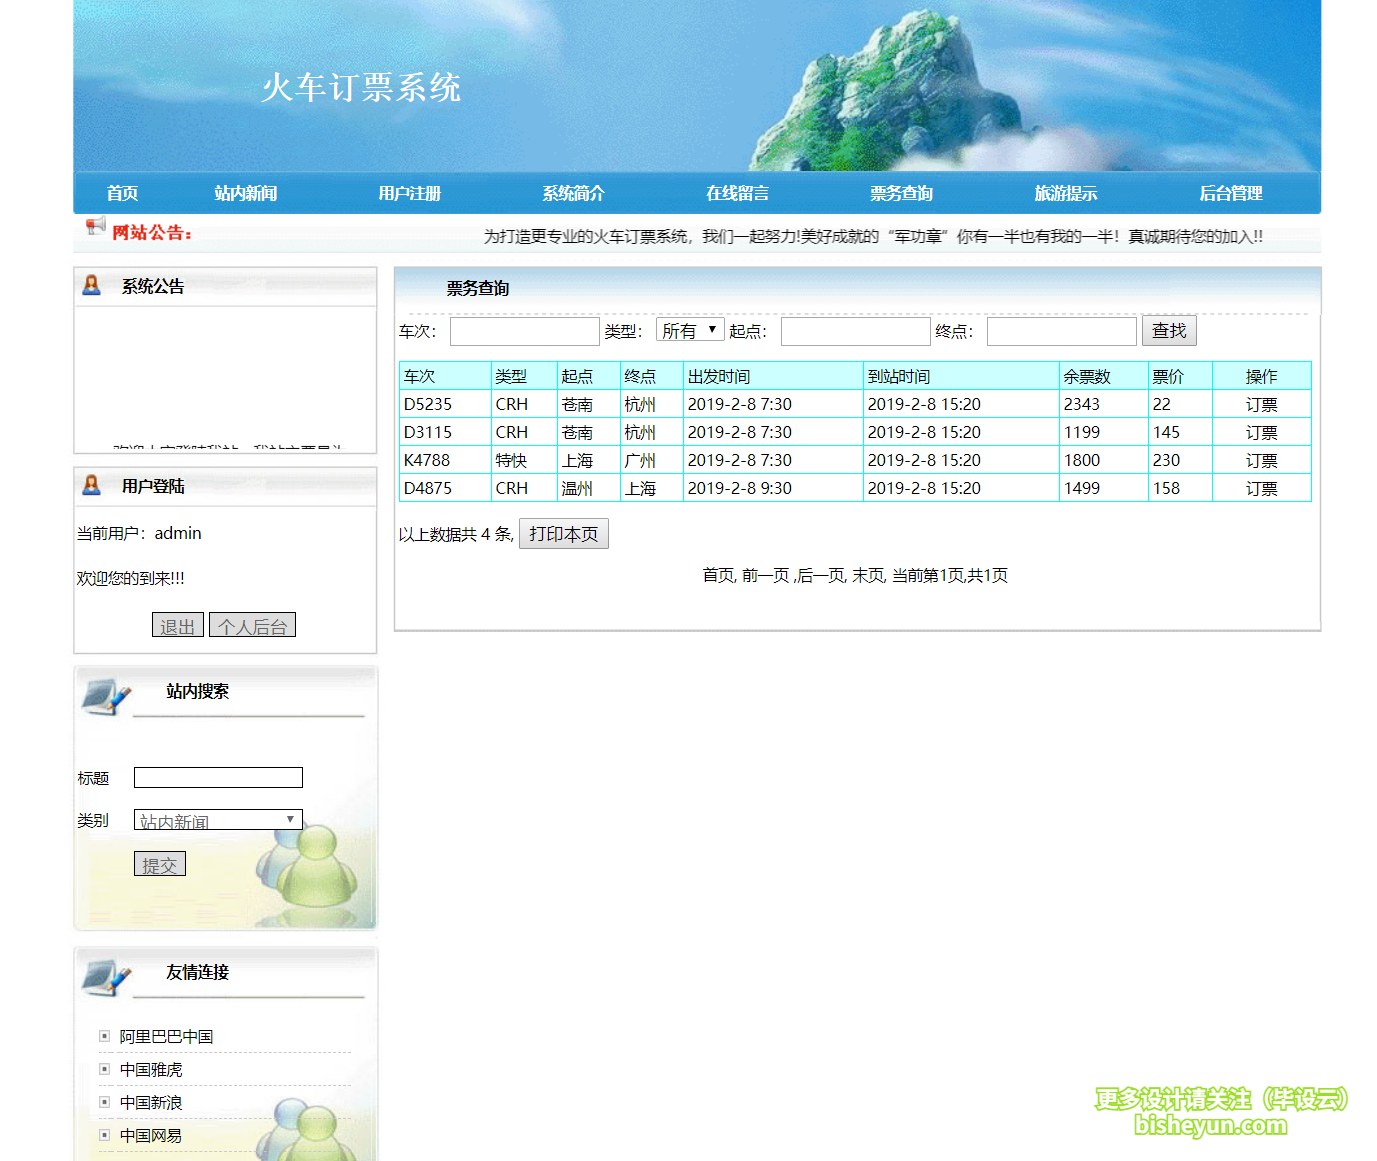
Task: Open the 类别 dropdown showing 站内新闻
Action: click(217, 819)
